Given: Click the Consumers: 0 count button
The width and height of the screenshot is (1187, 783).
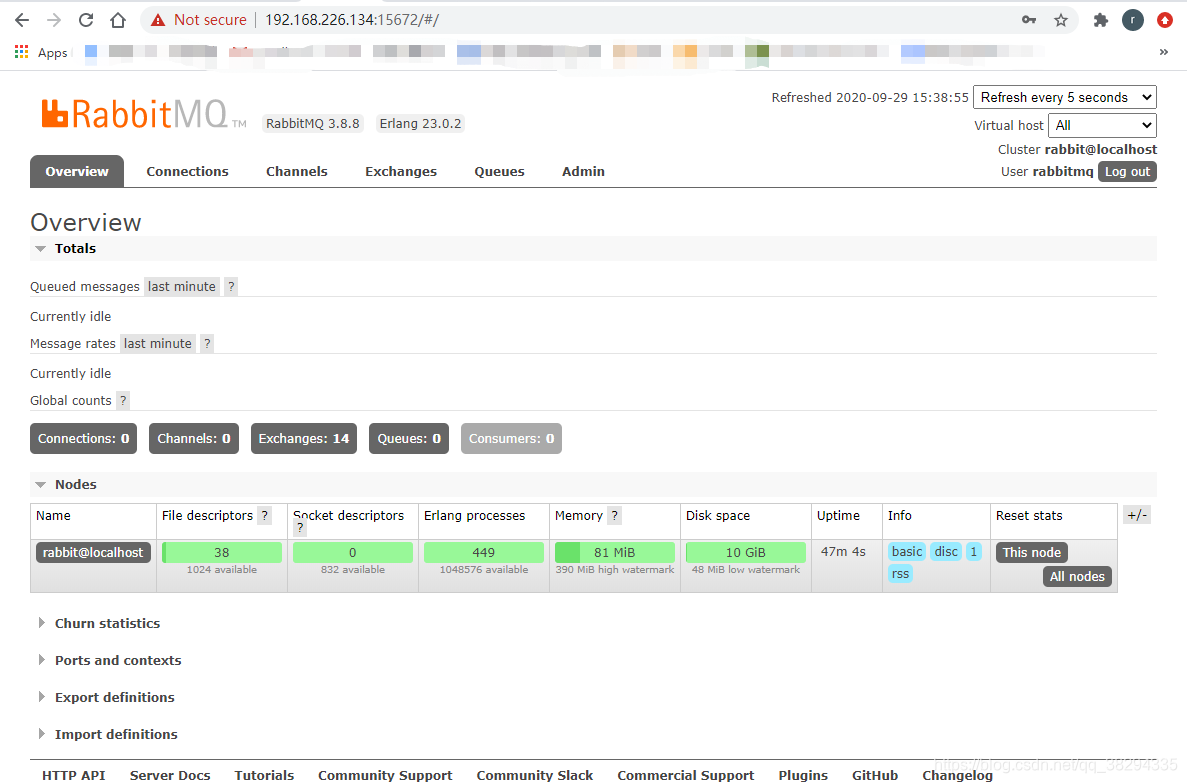Looking at the screenshot, I should coord(511,438).
